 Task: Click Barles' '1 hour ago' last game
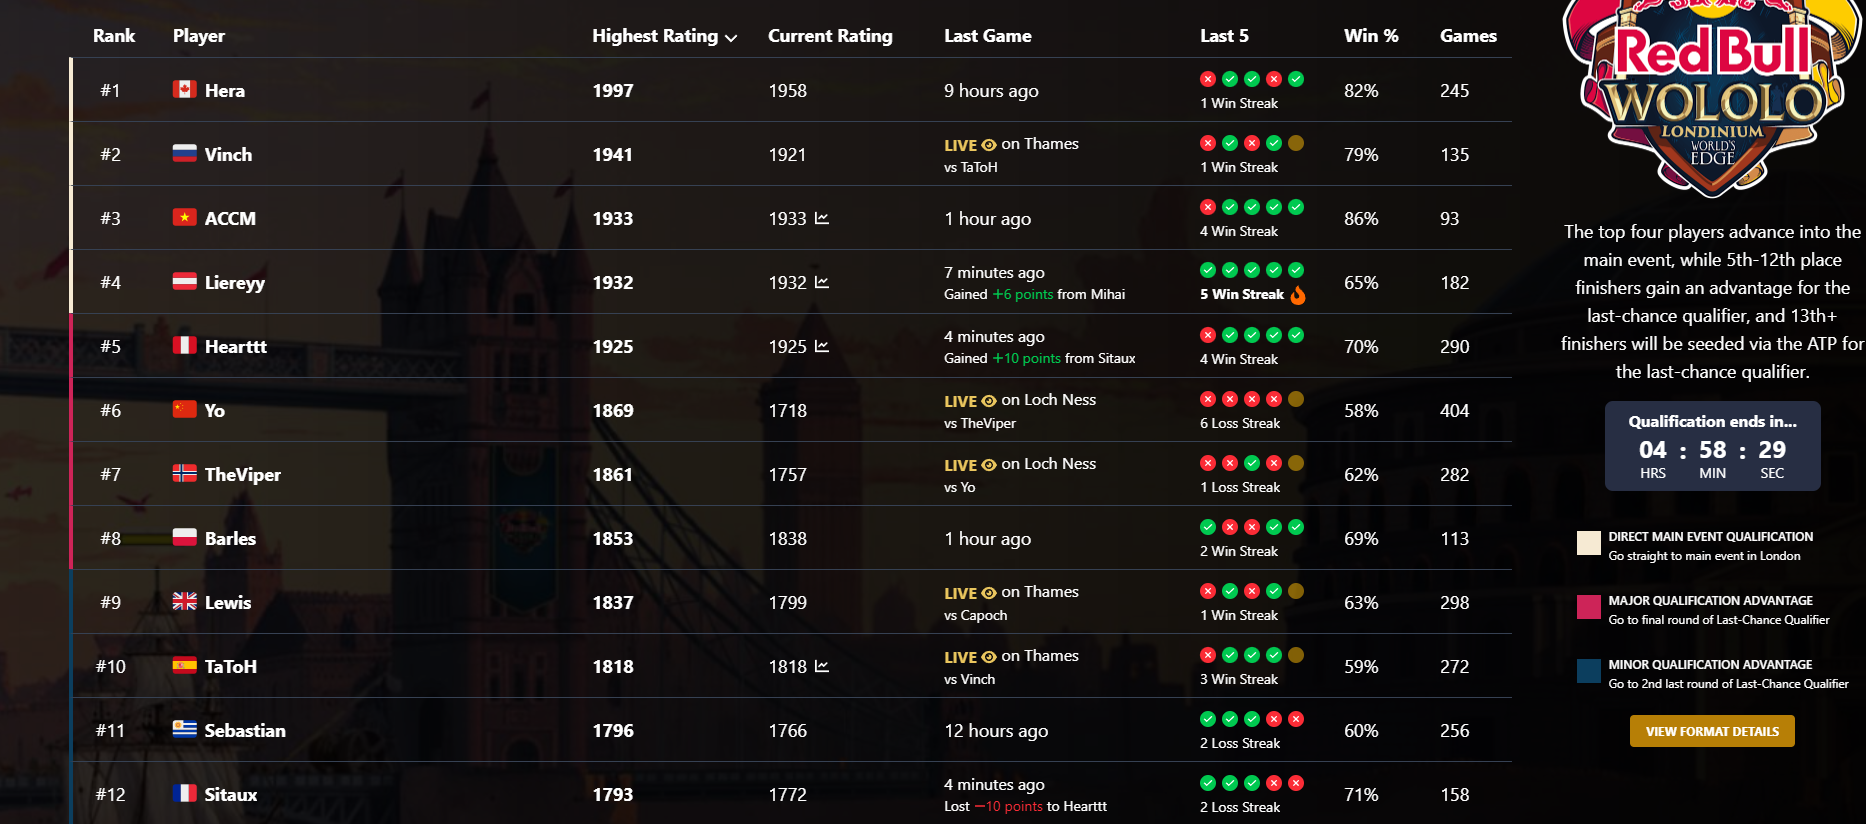coord(987,538)
